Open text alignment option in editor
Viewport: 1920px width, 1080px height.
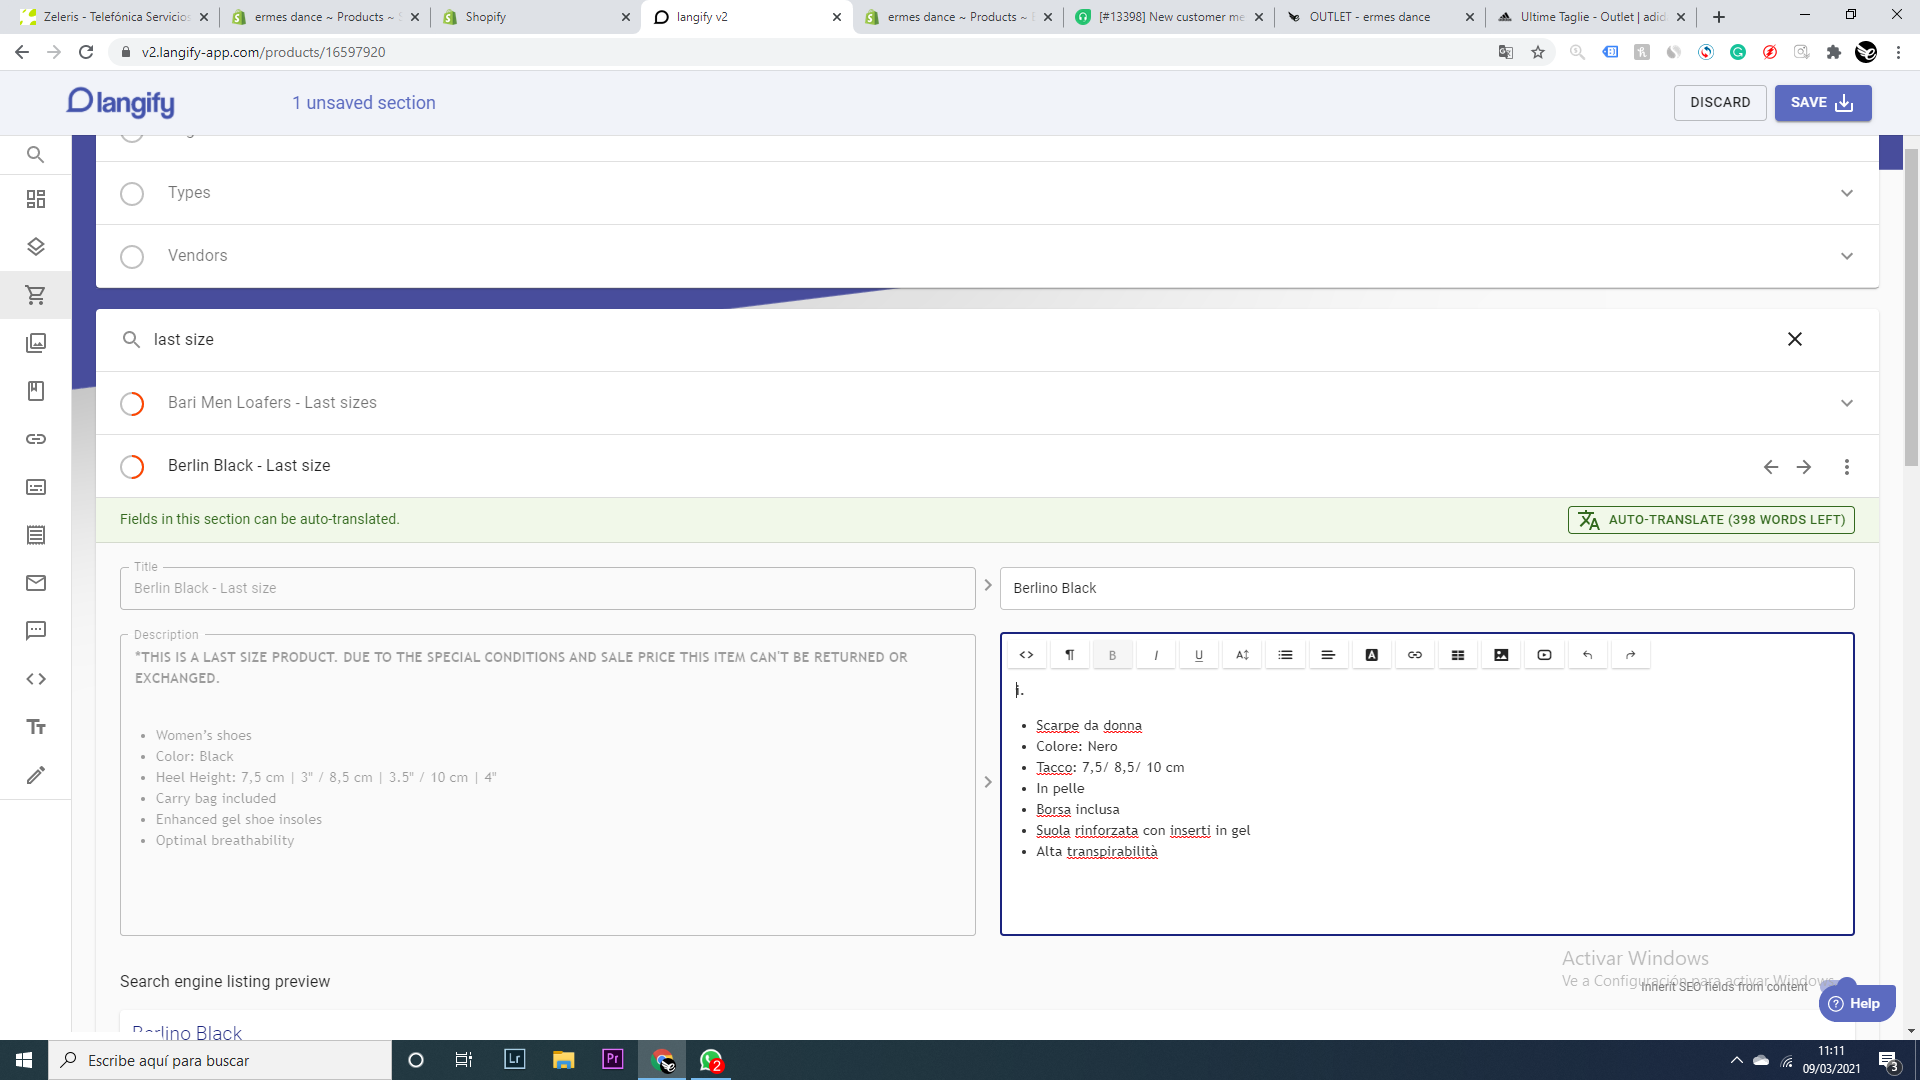click(1328, 655)
